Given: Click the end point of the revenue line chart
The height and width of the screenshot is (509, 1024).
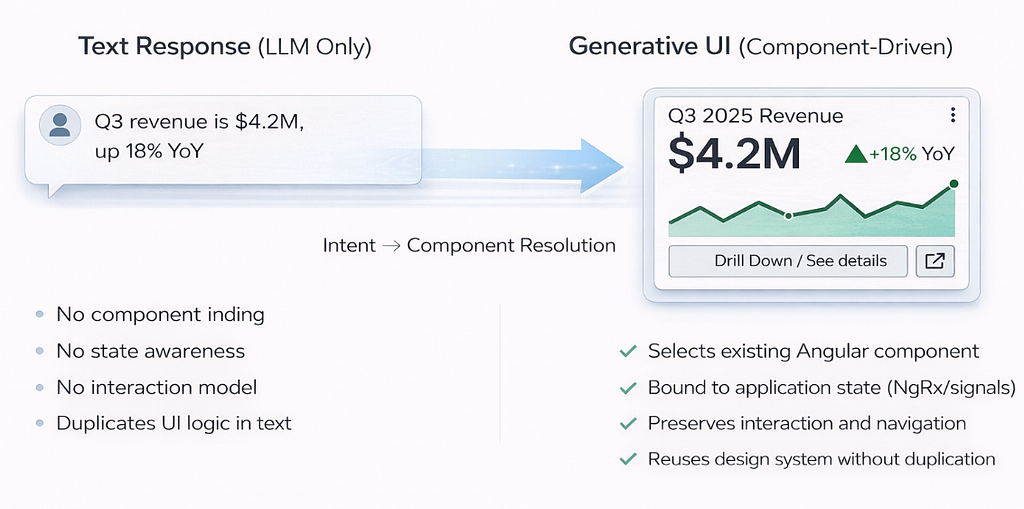Looking at the screenshot, I should click(x=953, y=184).
